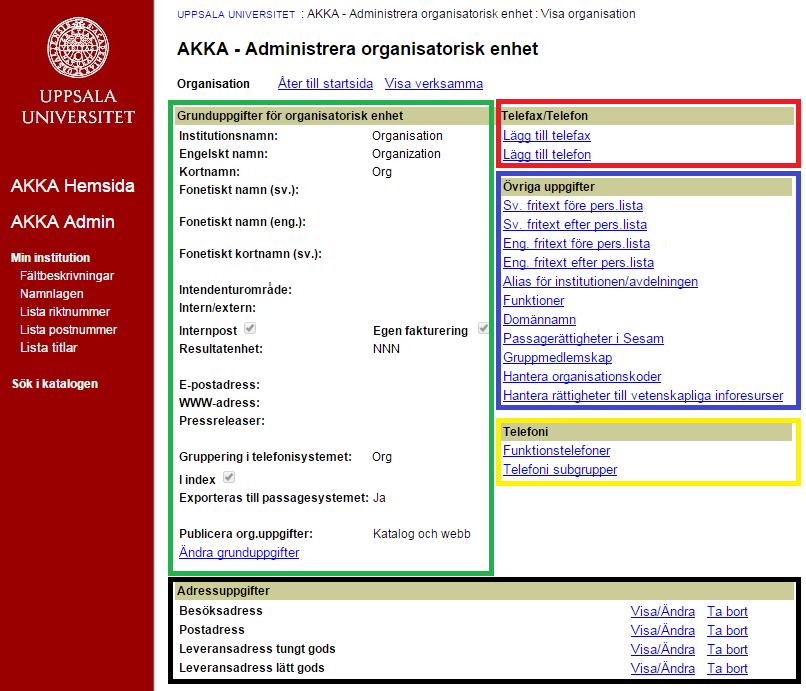Screen dimensions: 806x691
Task: Open AKKA Hemsida in the sidebar
Action: (x=72, y=186)
